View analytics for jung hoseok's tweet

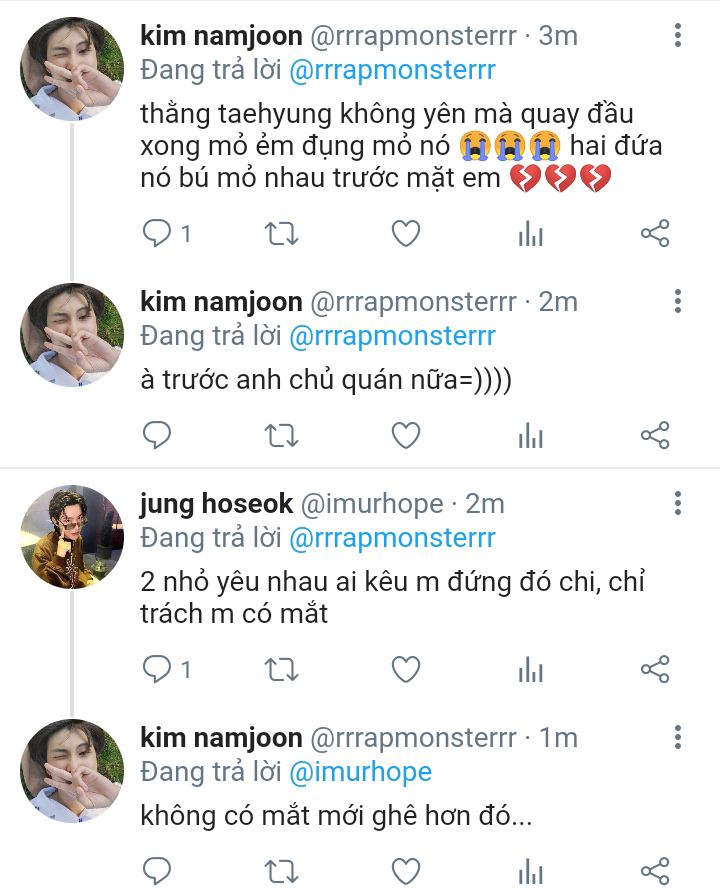[530, 669]
